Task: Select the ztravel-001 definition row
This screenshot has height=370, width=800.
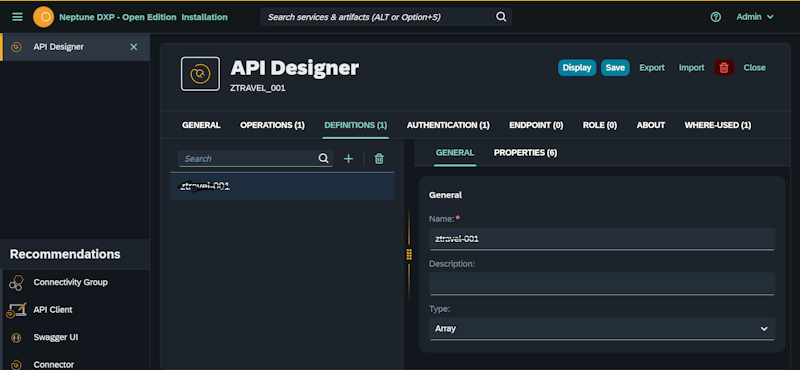Action: tap(282, 186)
